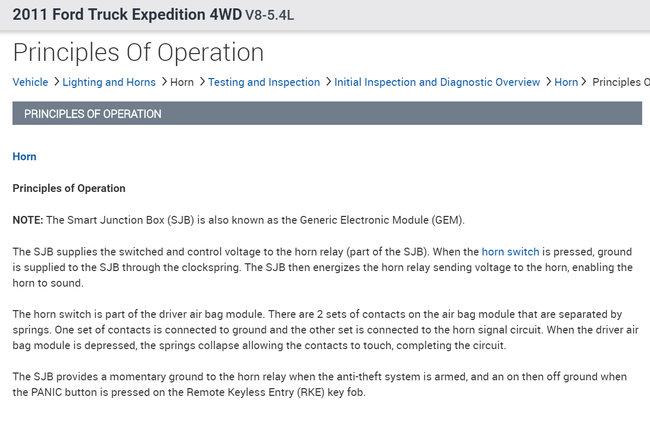This screenshot has width=650, height=424.
Task: Click chevron following Lighting and Horns
Action: (161, 82)
